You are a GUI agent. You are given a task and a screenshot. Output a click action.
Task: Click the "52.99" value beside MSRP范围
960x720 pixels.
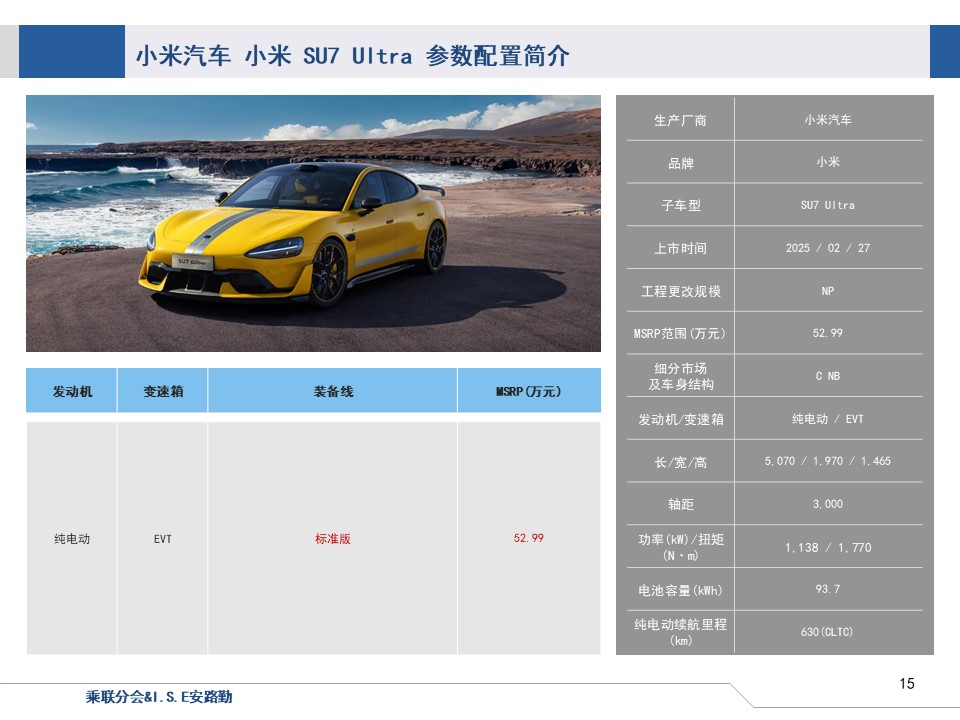[828, 333]
